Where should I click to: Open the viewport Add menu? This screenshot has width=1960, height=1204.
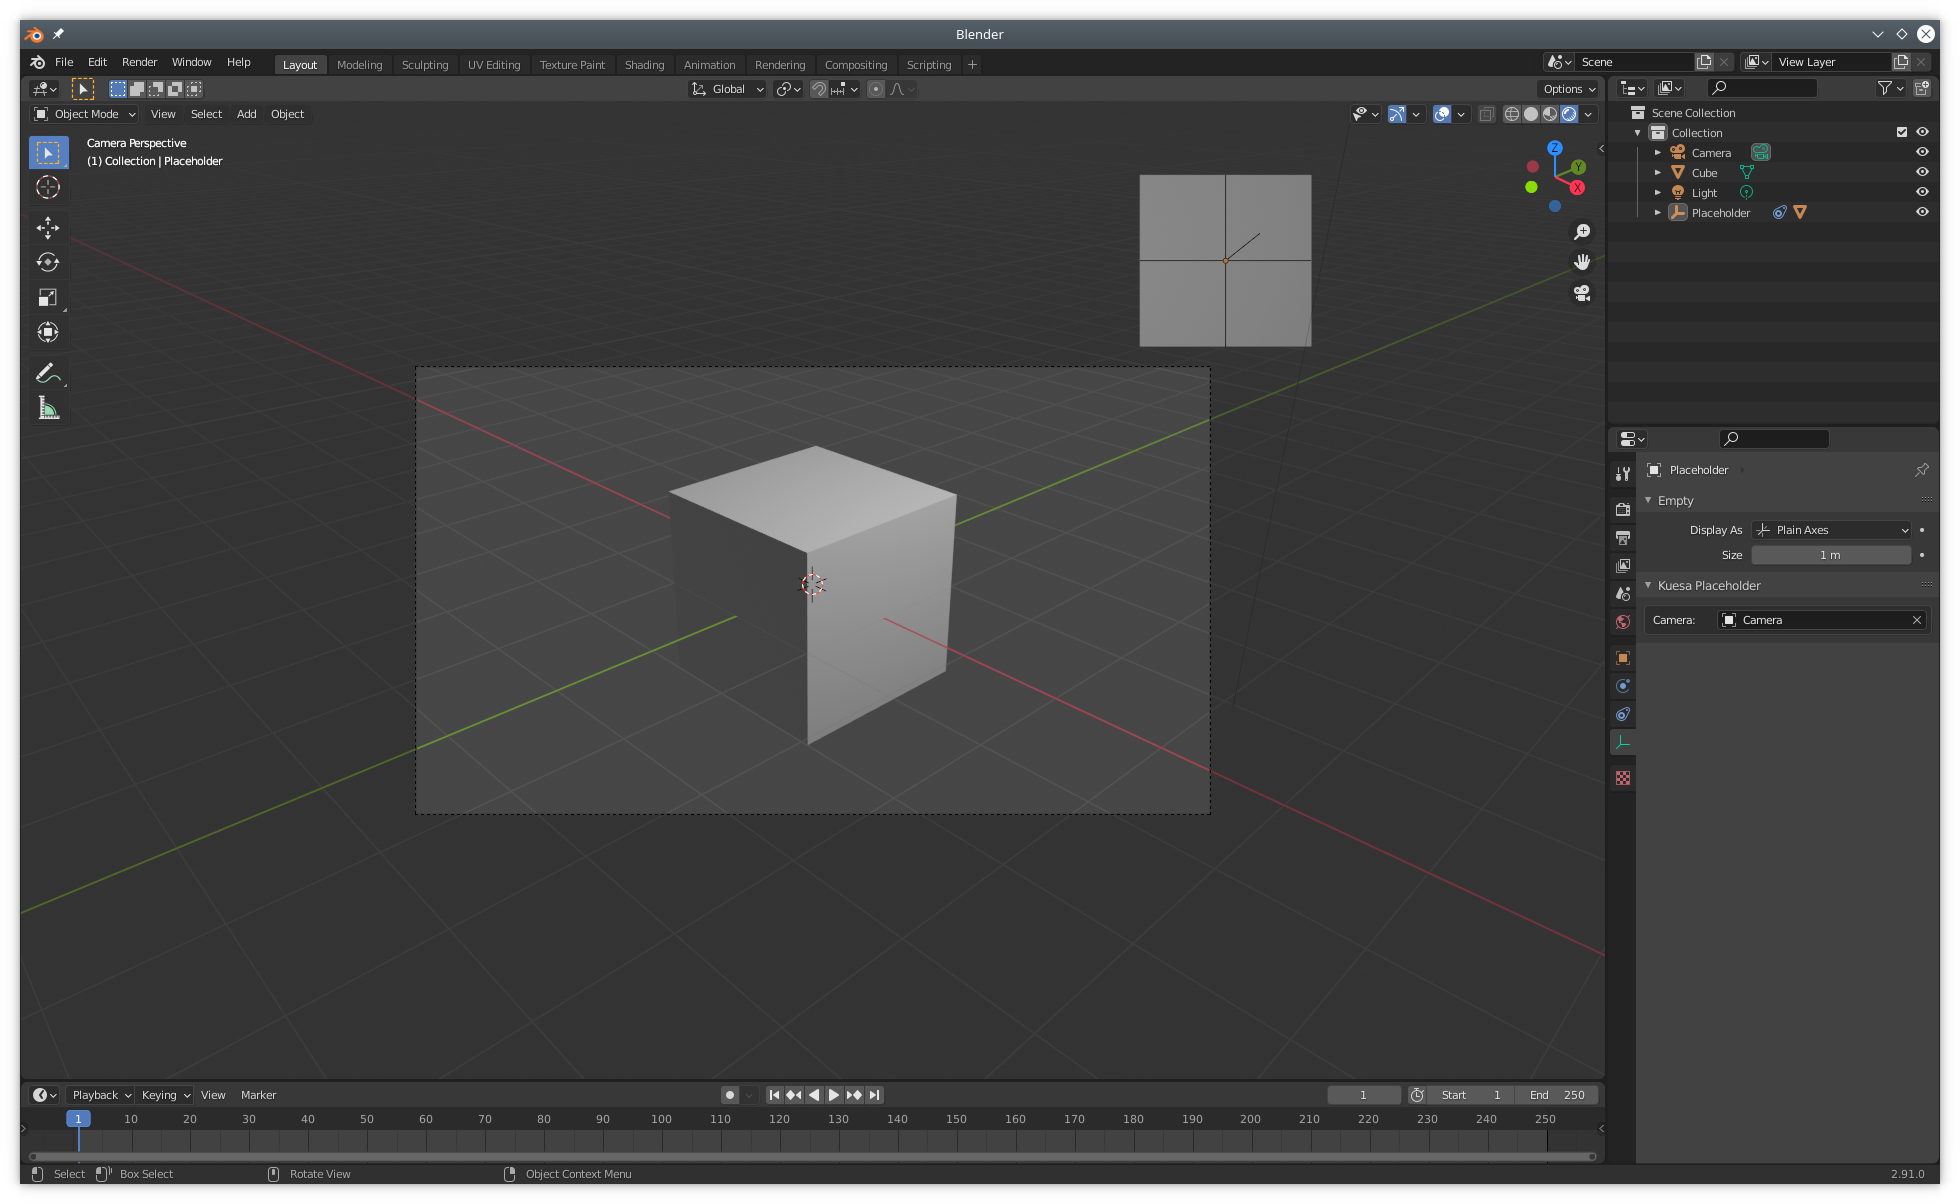click(x=246, y=114)
